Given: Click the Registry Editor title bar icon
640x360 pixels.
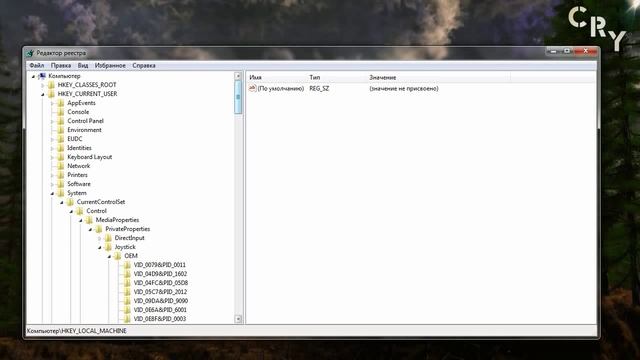Looking at the screenshot, I should [30, 53].
